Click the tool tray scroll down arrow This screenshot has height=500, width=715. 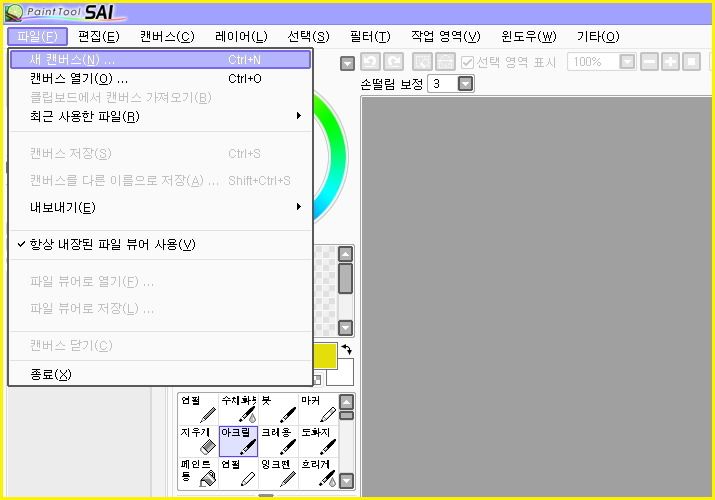pyautogui.click(x=347, y=481)
